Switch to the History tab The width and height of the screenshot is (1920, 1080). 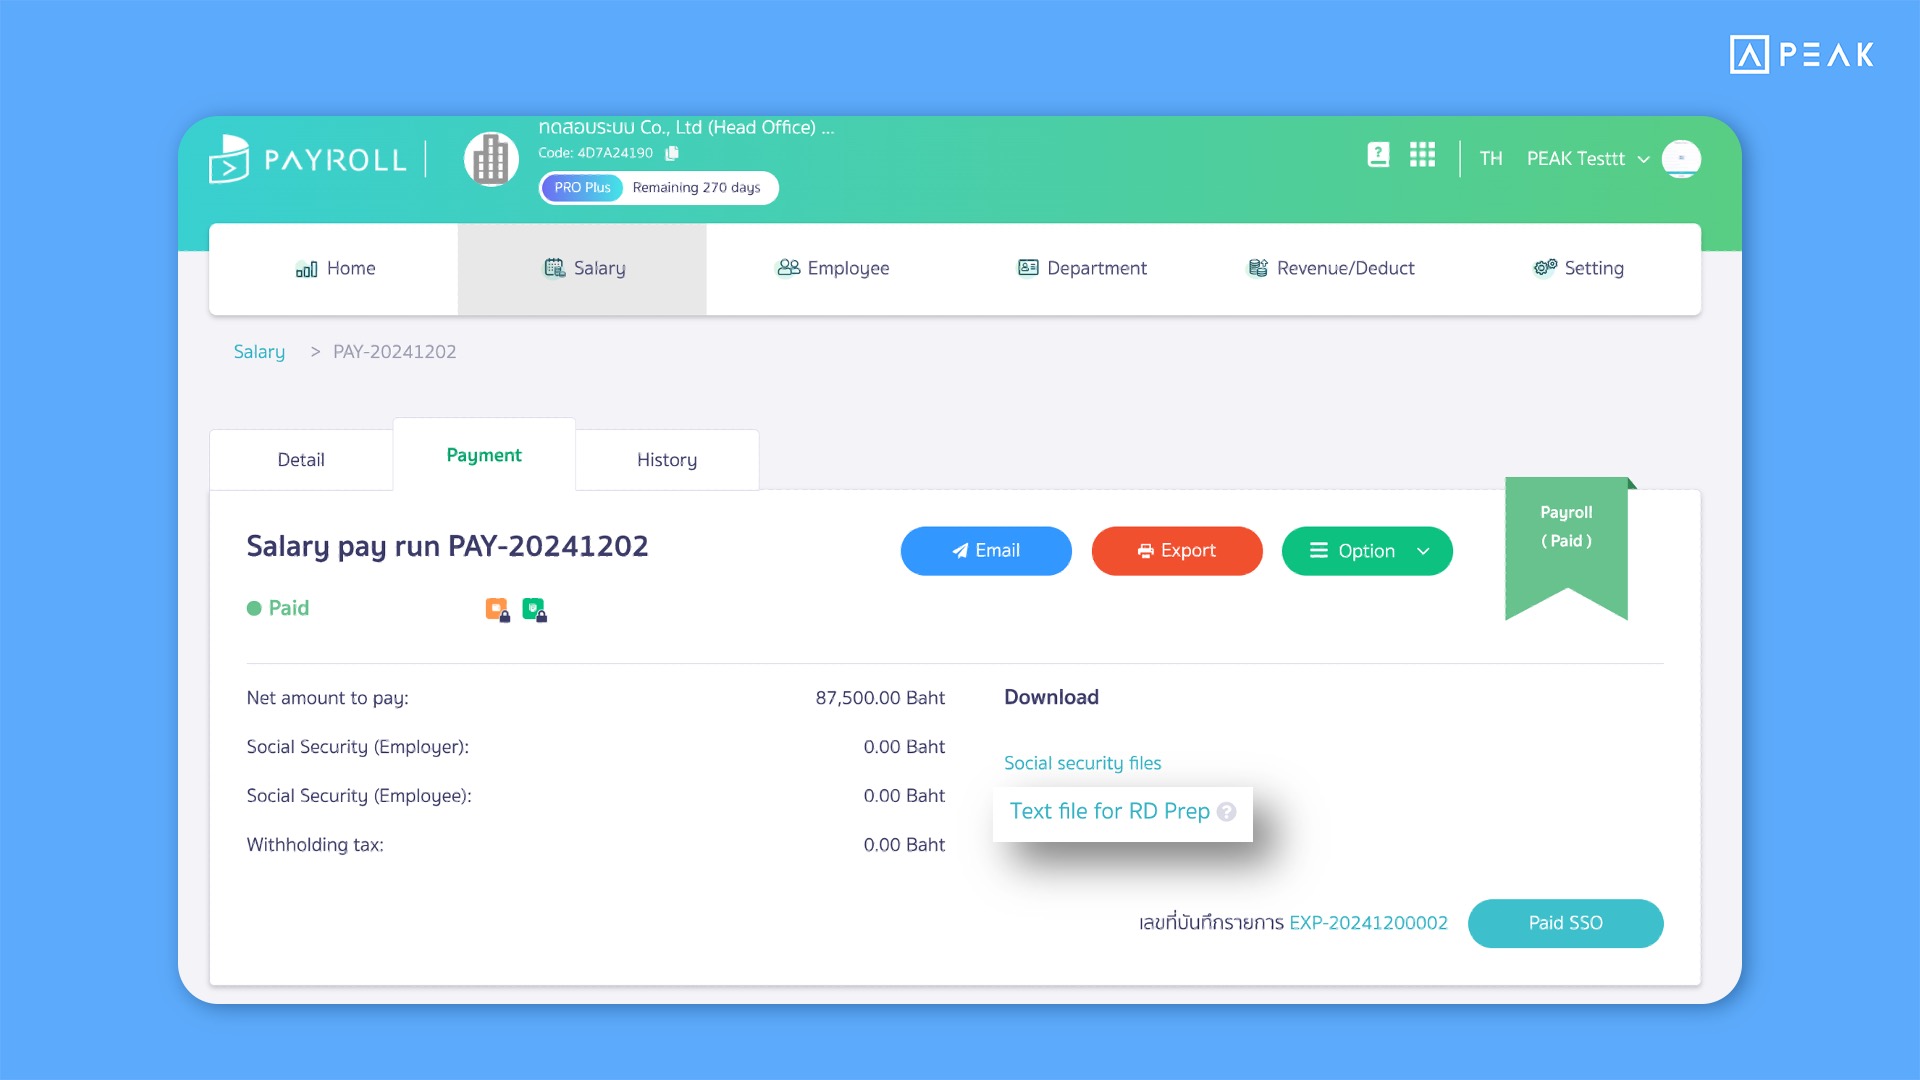coord(667,458)
